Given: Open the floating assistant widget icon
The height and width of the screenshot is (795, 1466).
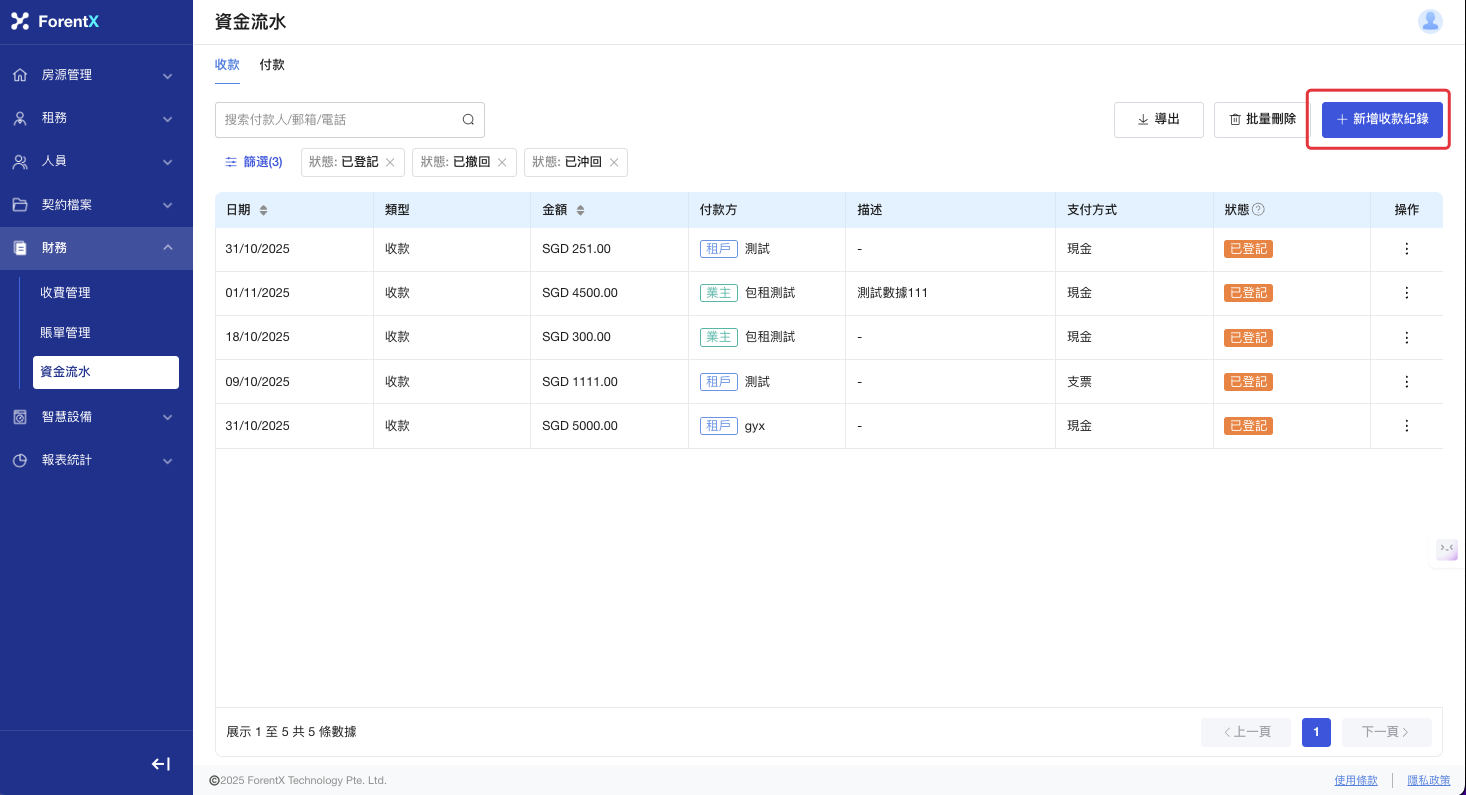Looking at the screenshot, I should [x=1447, y=549].
